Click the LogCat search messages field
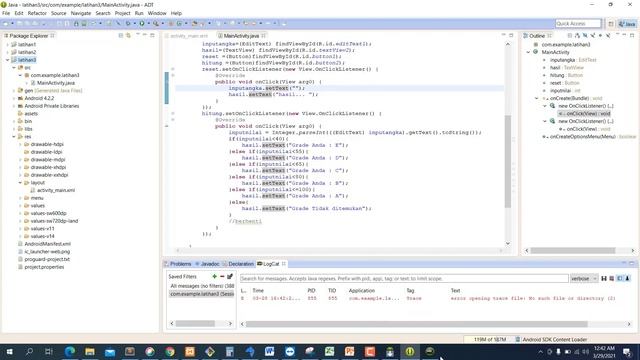 404,278
